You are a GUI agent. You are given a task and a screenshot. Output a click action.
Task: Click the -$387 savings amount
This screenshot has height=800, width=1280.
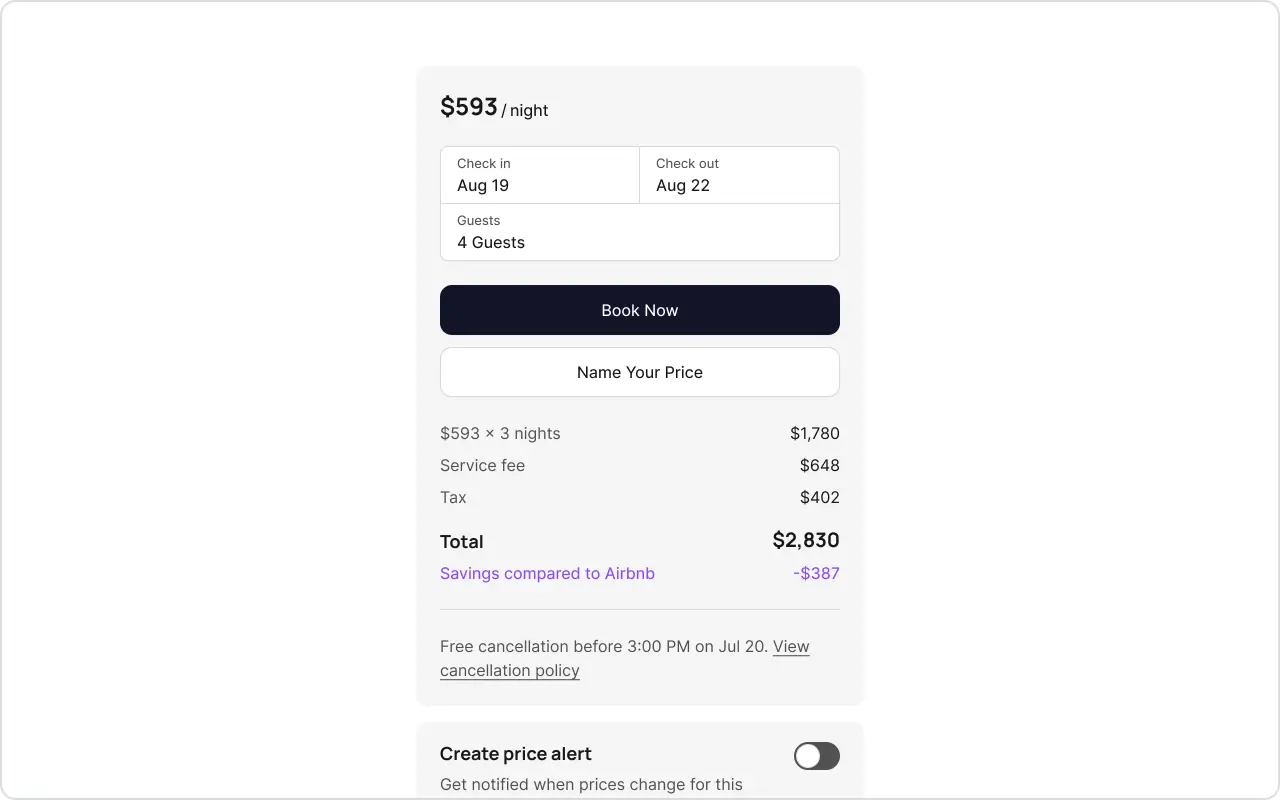coord(816,573)
